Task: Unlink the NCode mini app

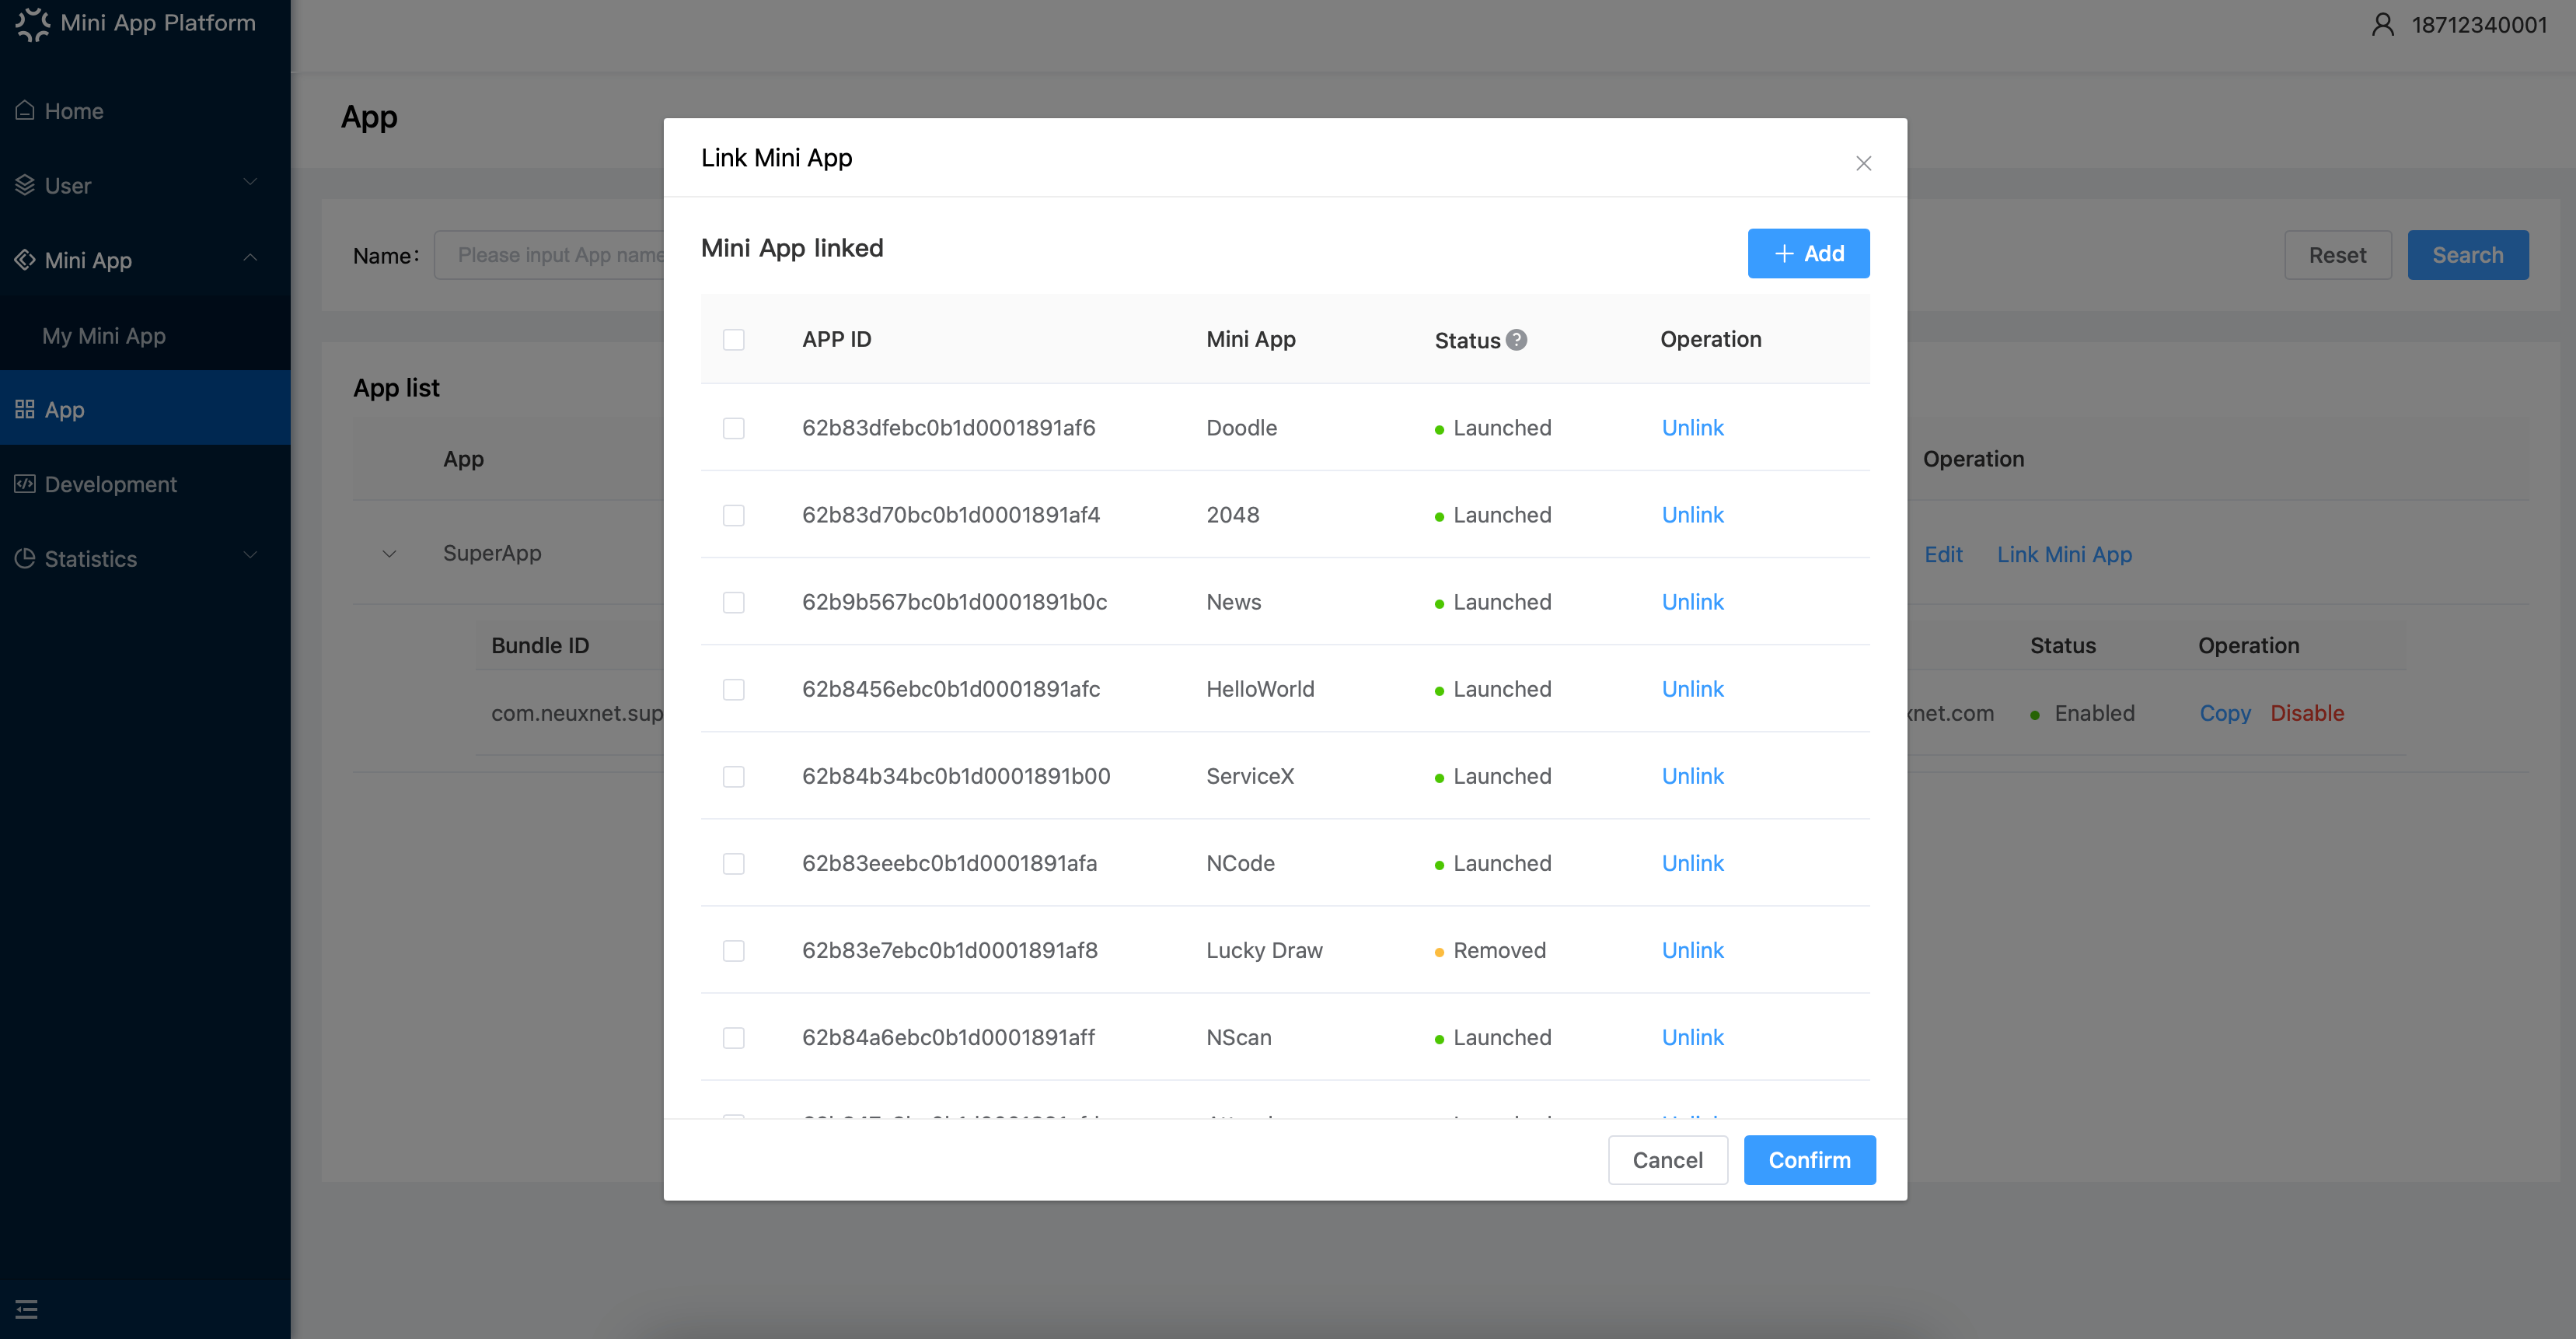Action: 1692,863
